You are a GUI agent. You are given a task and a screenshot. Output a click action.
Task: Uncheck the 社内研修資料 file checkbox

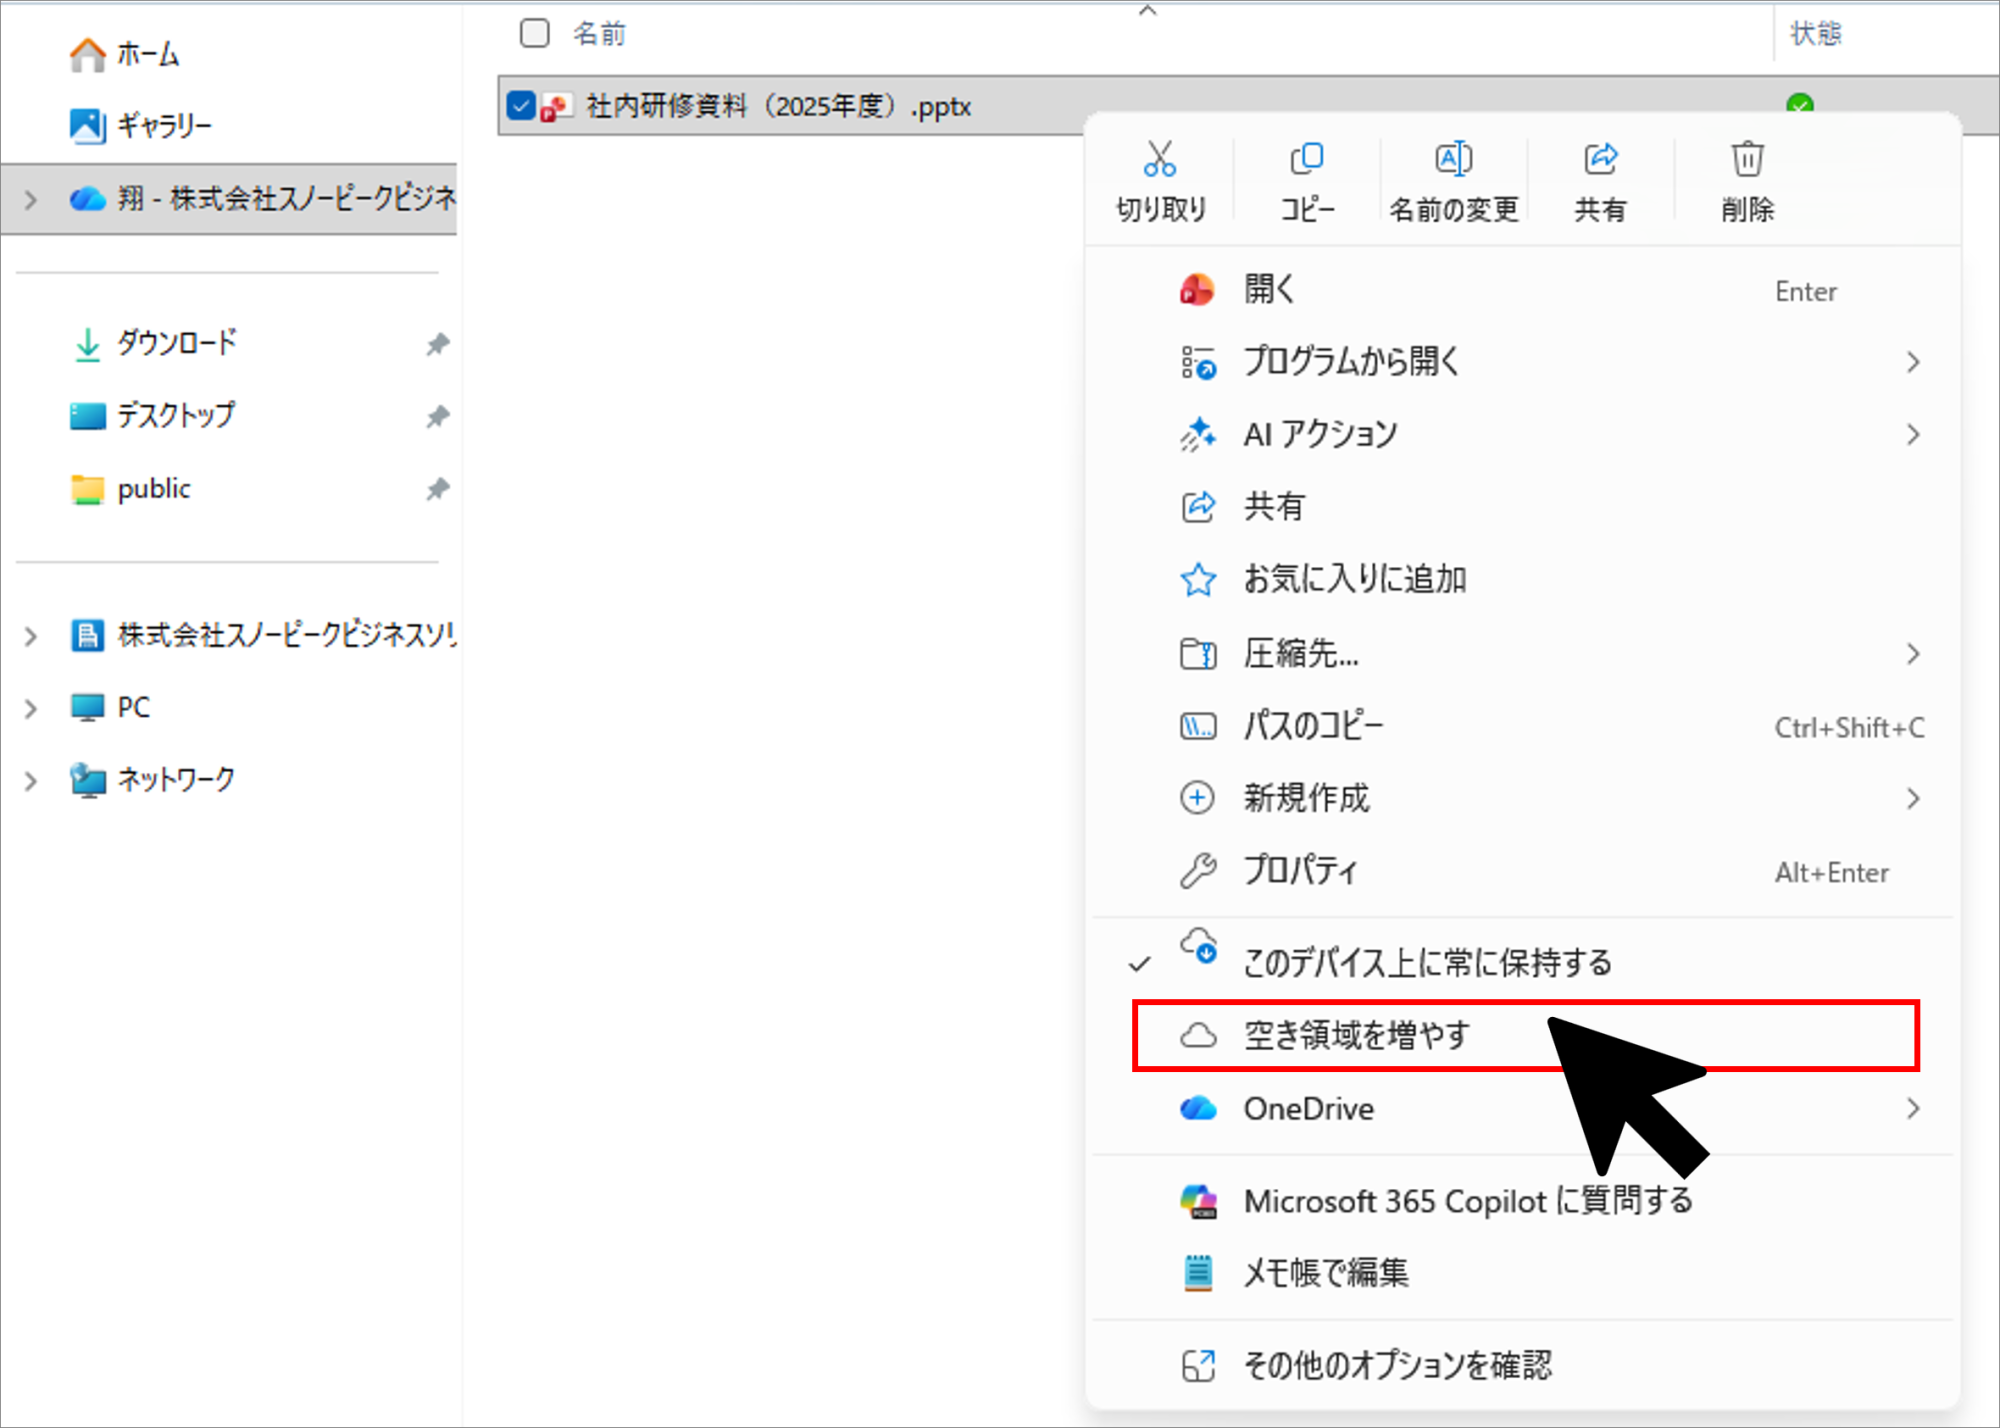[x=520, y=105]
